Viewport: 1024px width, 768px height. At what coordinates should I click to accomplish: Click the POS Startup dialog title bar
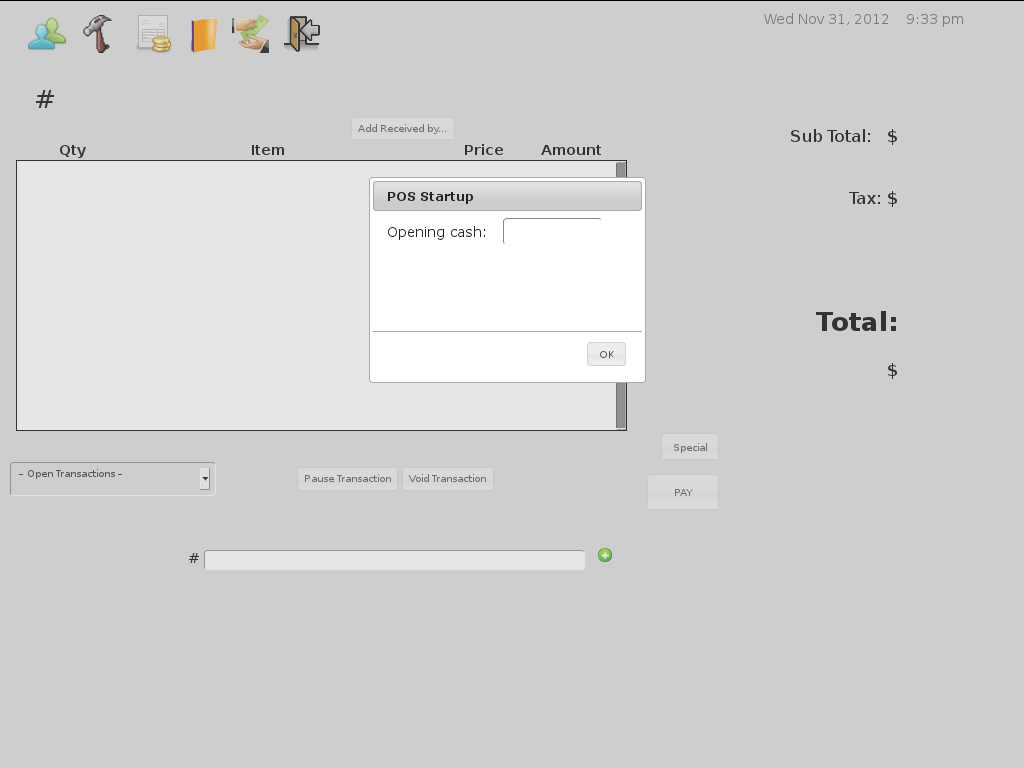(x=507, y=196)
